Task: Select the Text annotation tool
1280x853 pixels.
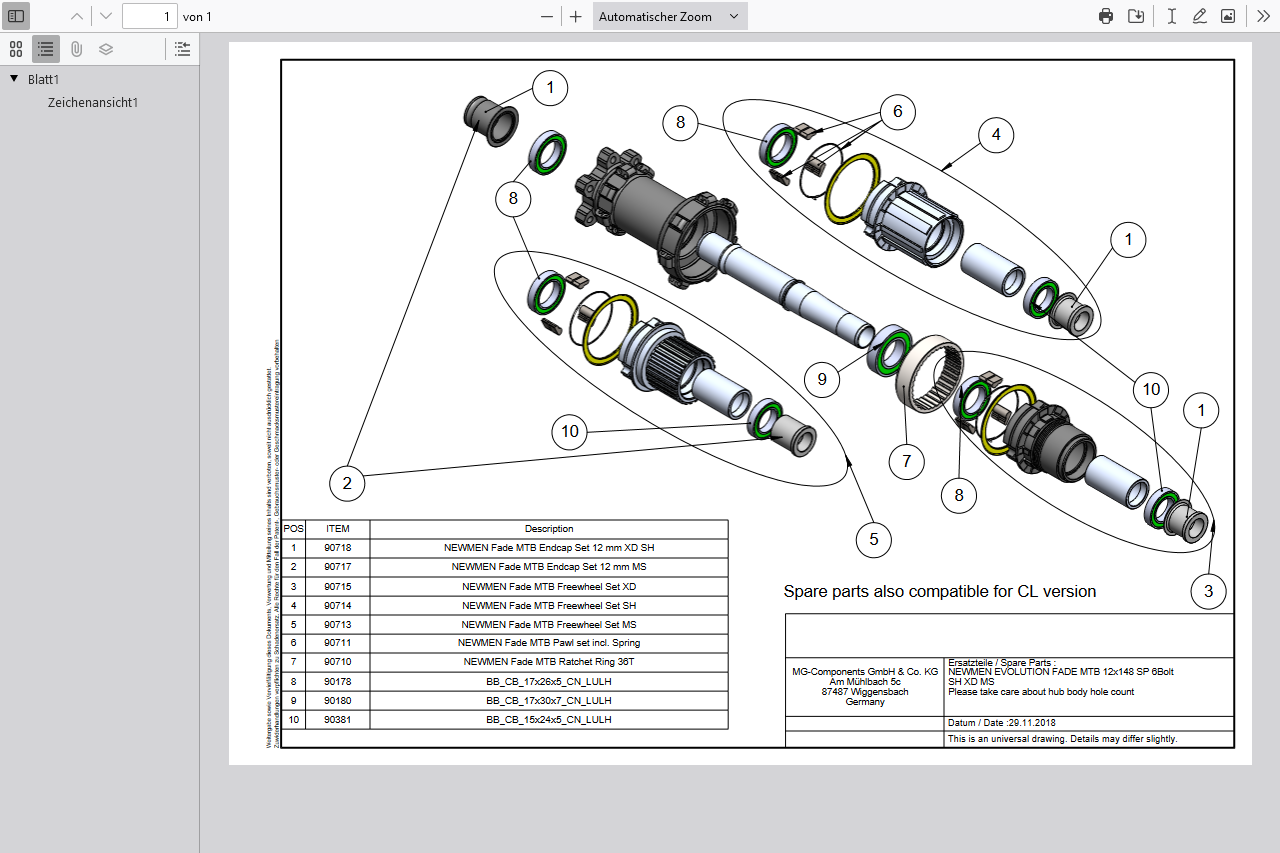Action: [x=1172, y=16]
